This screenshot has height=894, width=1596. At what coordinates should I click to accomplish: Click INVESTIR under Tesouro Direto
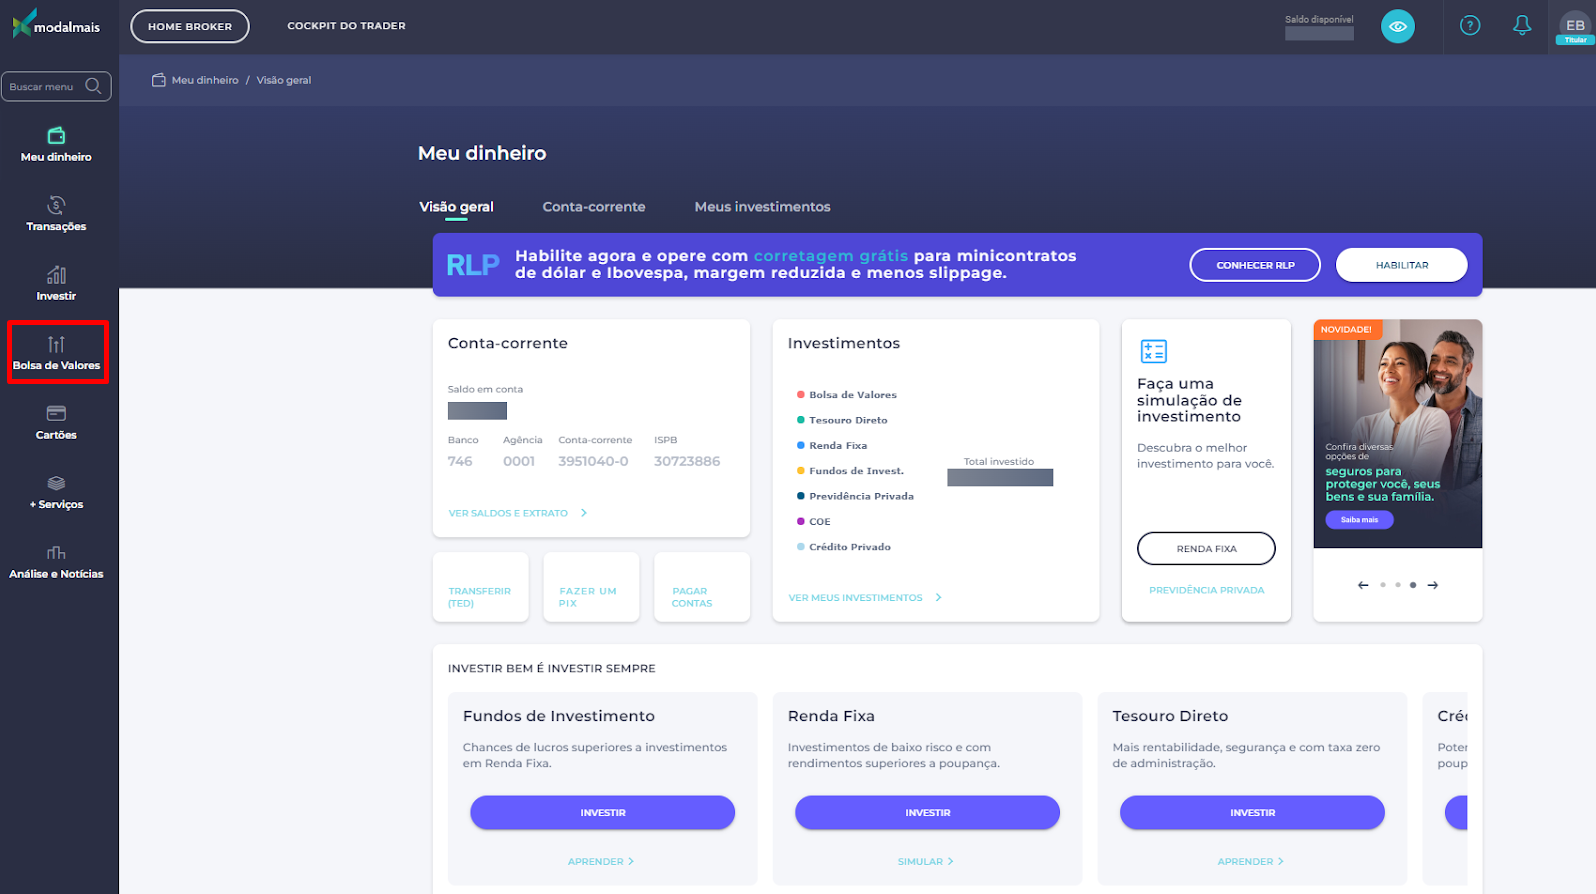1252,812
